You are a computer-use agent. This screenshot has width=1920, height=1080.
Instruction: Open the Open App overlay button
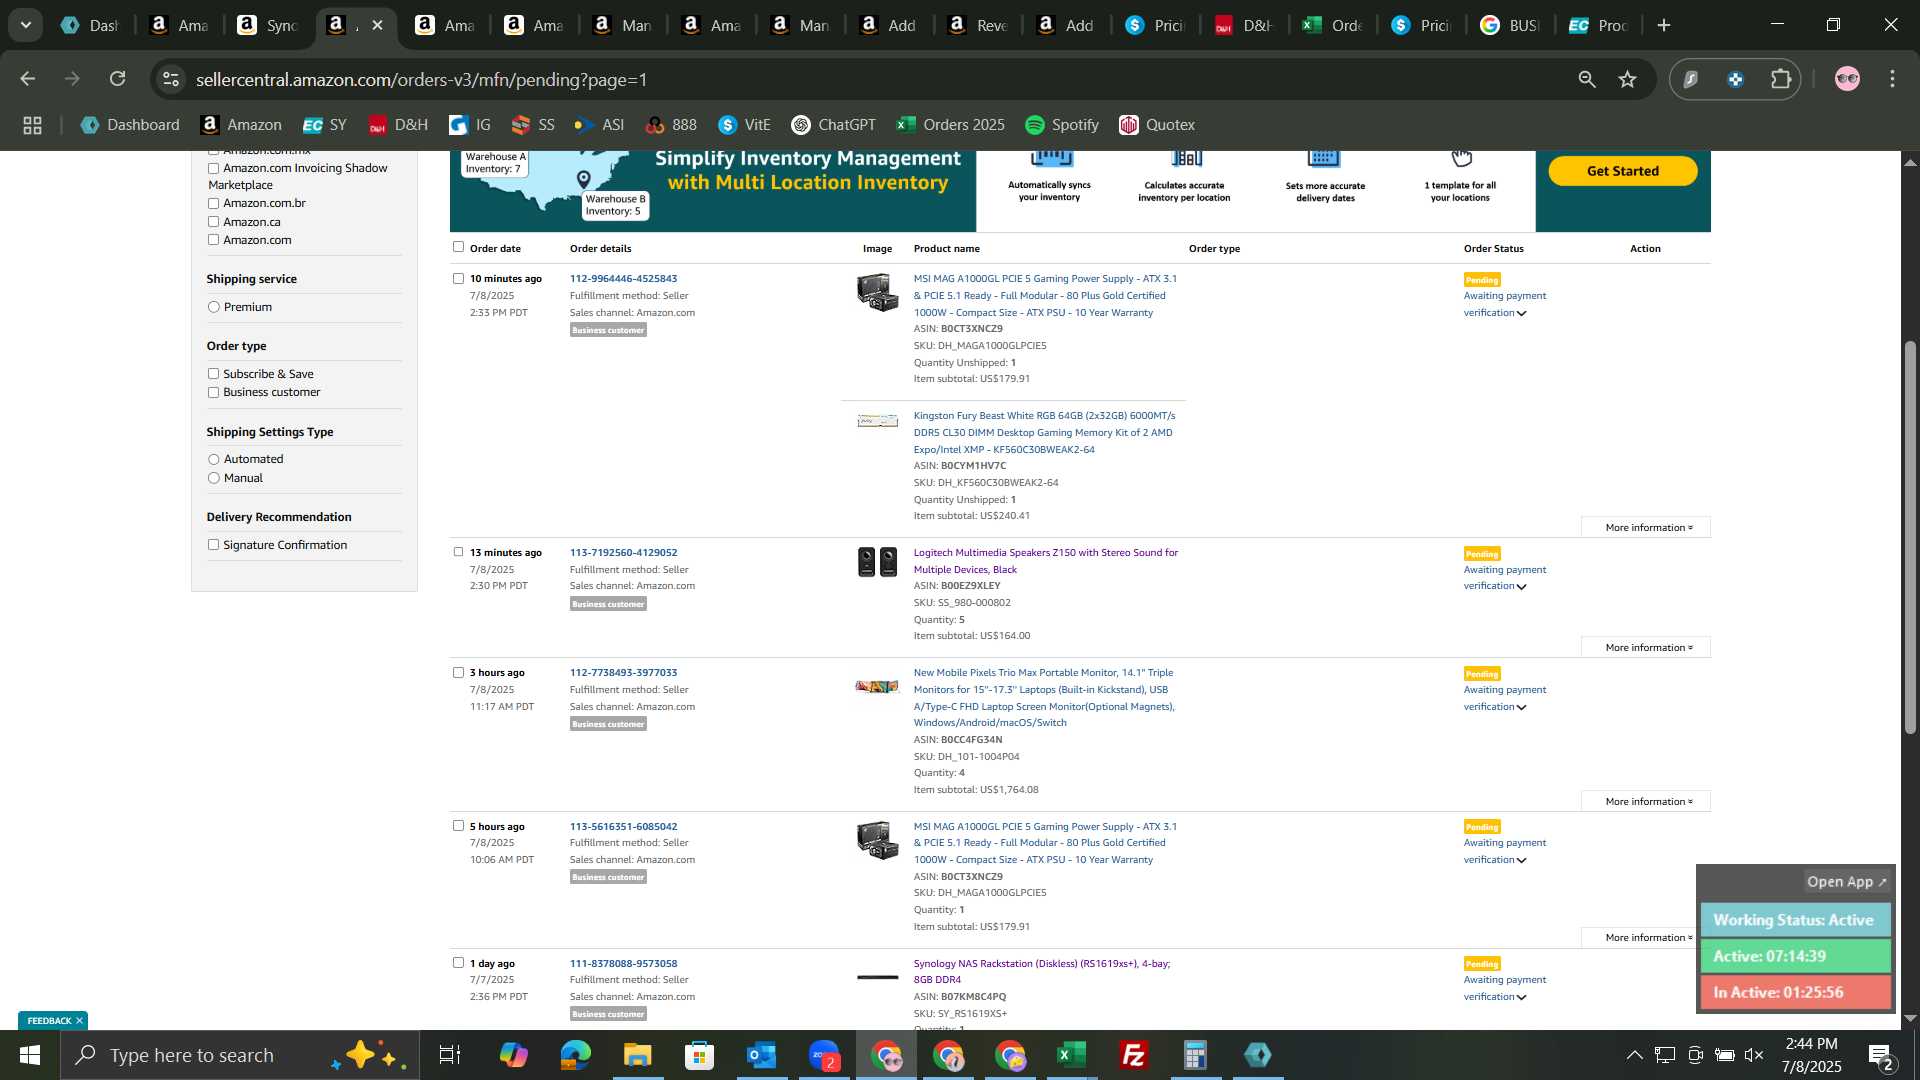click(x=1846, y=882)
